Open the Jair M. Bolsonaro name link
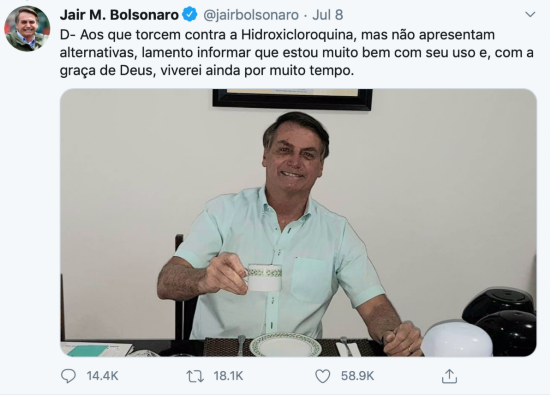550x396 pixels. [119, 15]
